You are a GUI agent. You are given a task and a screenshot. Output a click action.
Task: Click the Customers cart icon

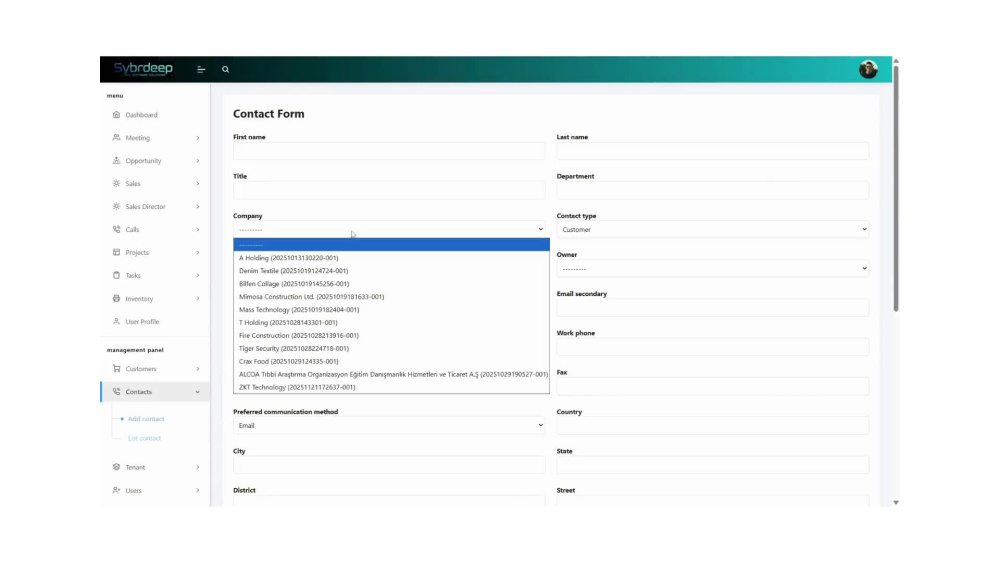(x=116, y=369)
